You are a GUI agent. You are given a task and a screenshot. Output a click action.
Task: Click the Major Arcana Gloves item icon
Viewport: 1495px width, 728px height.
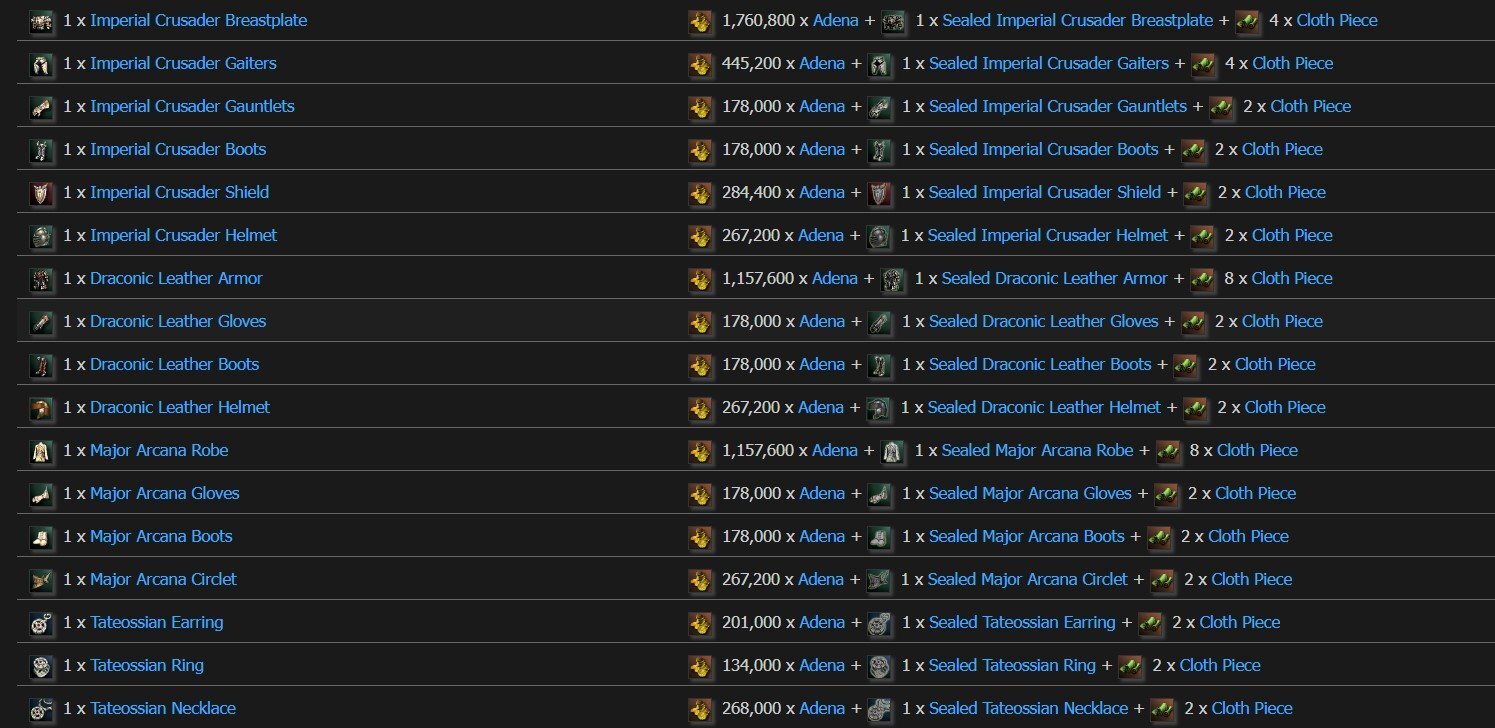(41, 494)
